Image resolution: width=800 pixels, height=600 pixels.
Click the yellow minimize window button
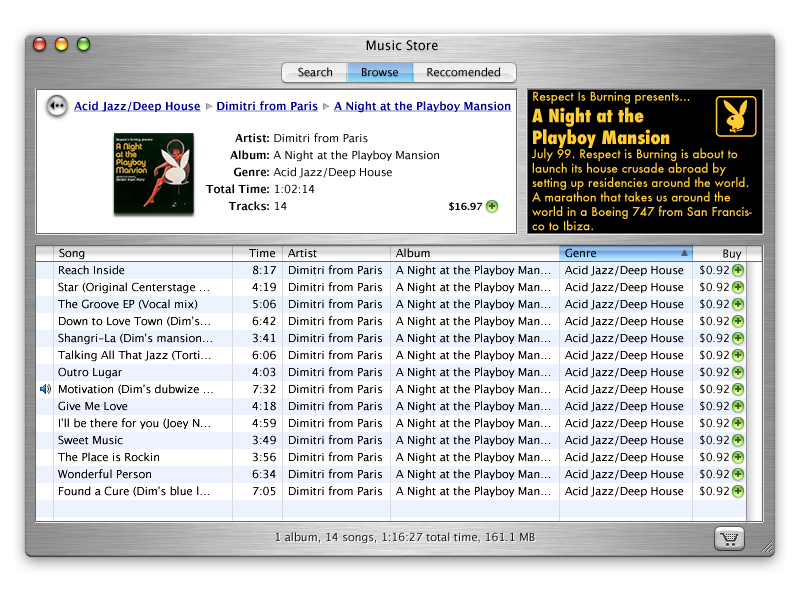click(61, 44)
